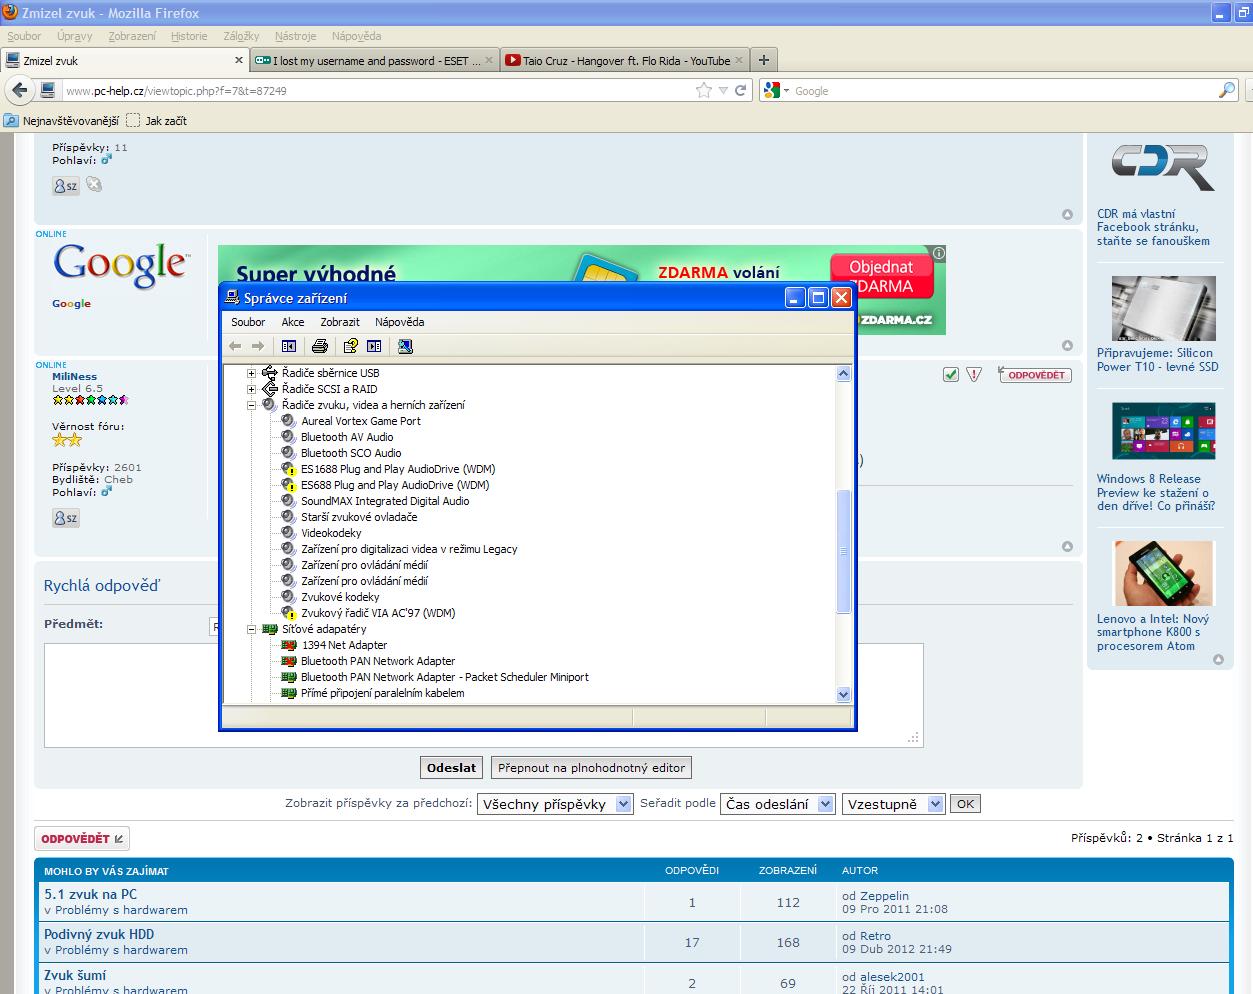Screen dimensions: 1253x994
Task: Open the Nejnavštěvovanější bookmarks item
Action: tap(62, 120)
